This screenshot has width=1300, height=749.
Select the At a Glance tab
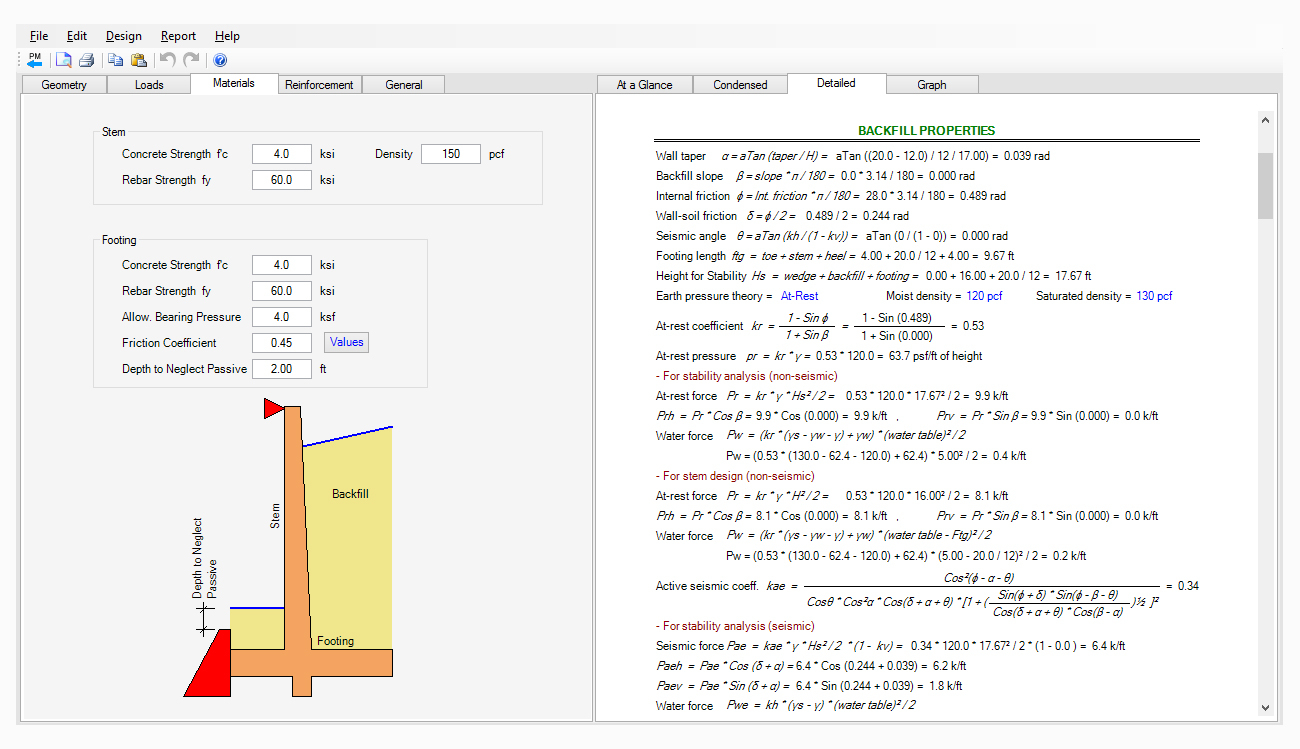[x=644, y=85]
